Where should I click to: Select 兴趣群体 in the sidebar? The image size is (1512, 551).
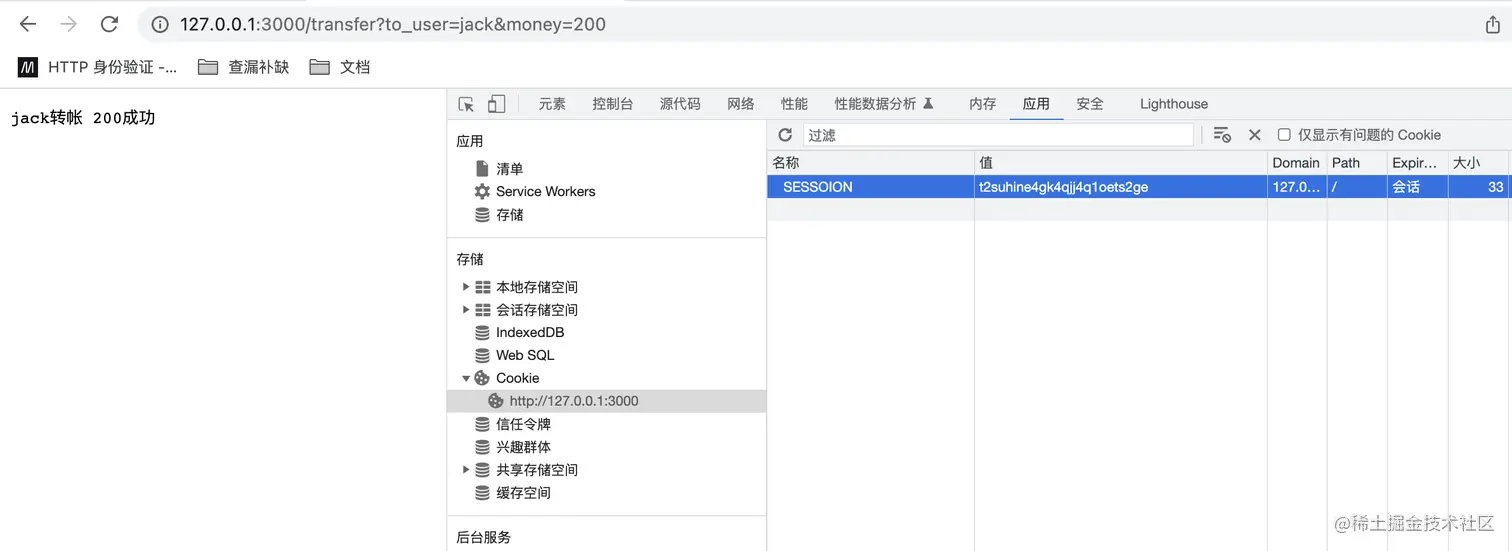(523, 447)
